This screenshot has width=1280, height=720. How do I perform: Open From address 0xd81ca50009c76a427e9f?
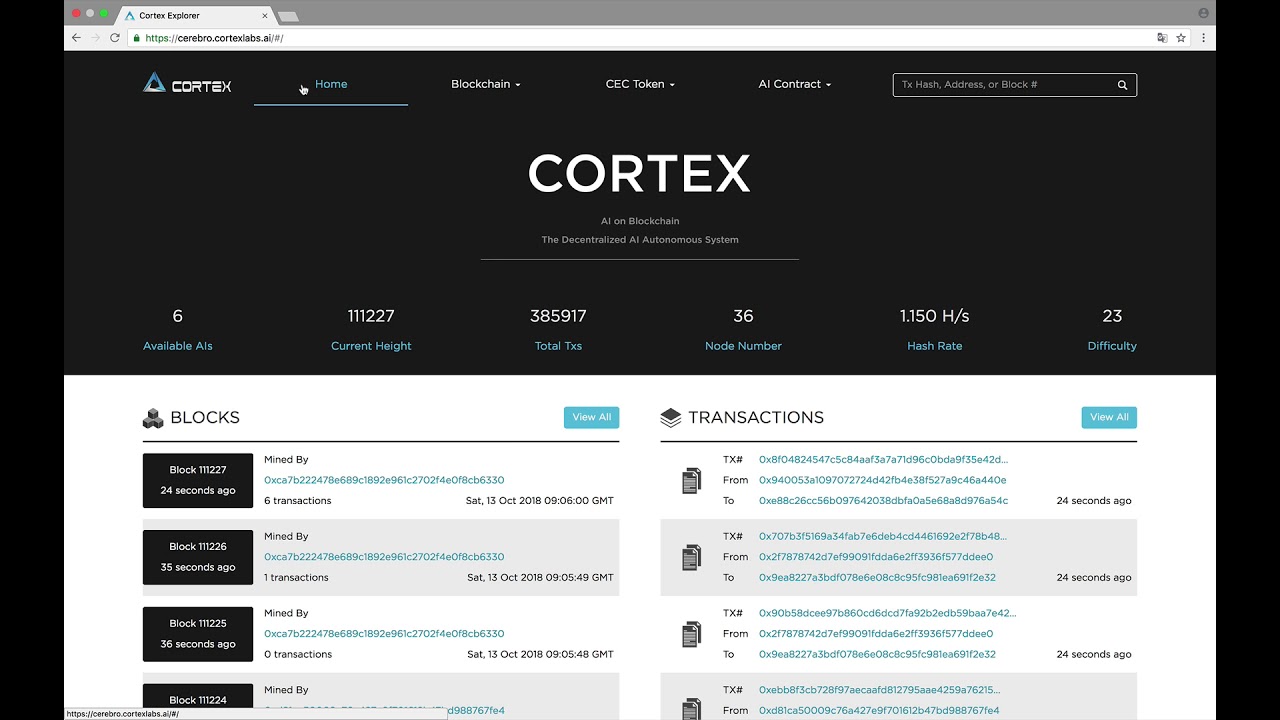click(x=879, y=711)
